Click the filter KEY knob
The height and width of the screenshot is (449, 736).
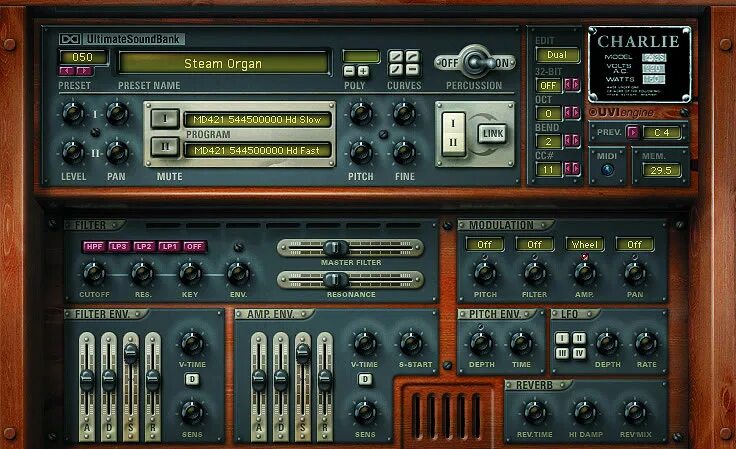point(190,274)
